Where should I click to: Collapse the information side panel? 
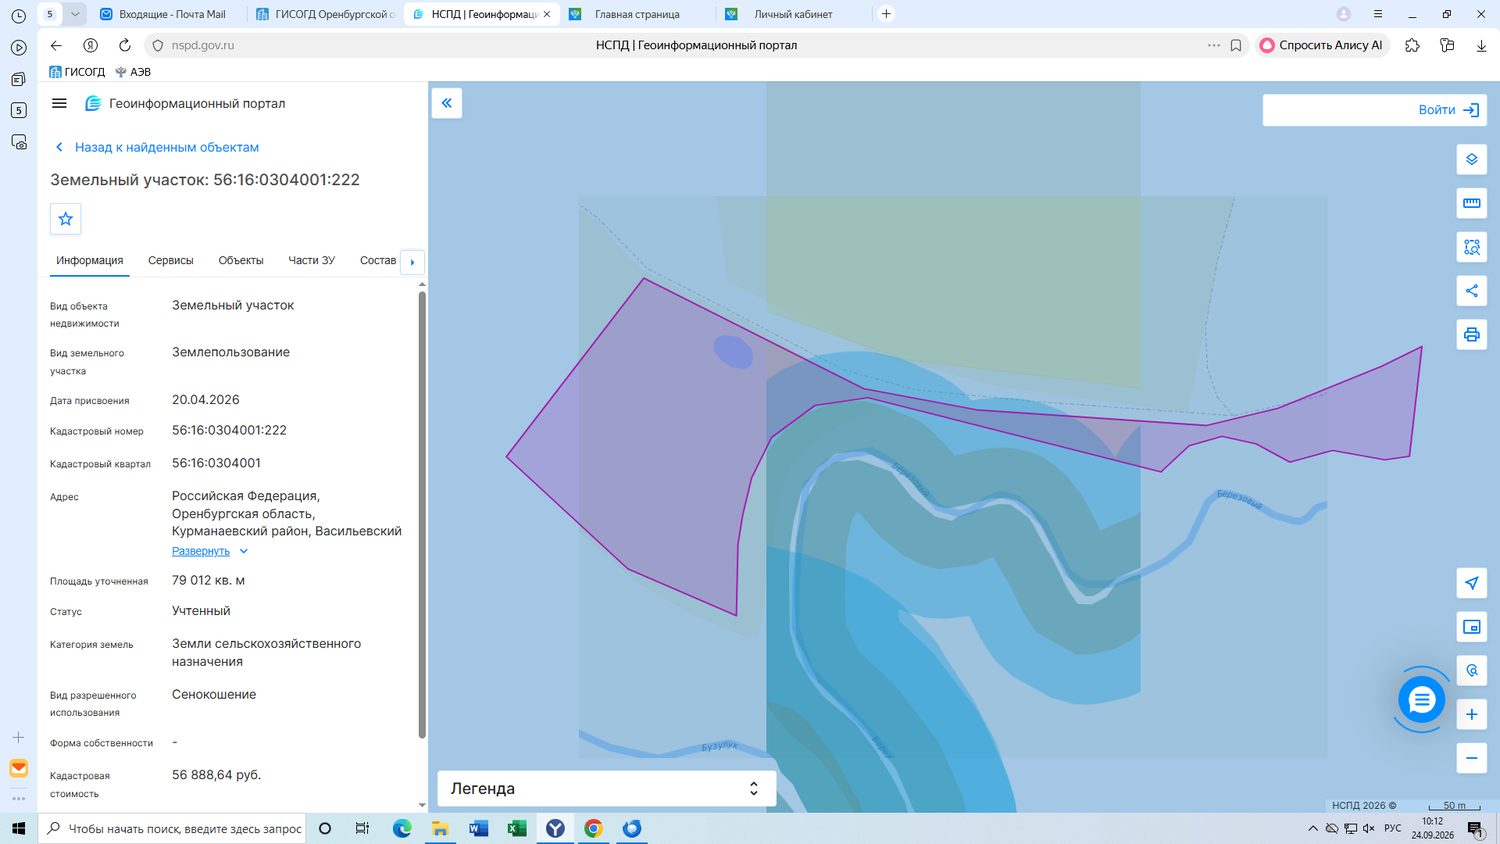point(446,103)
